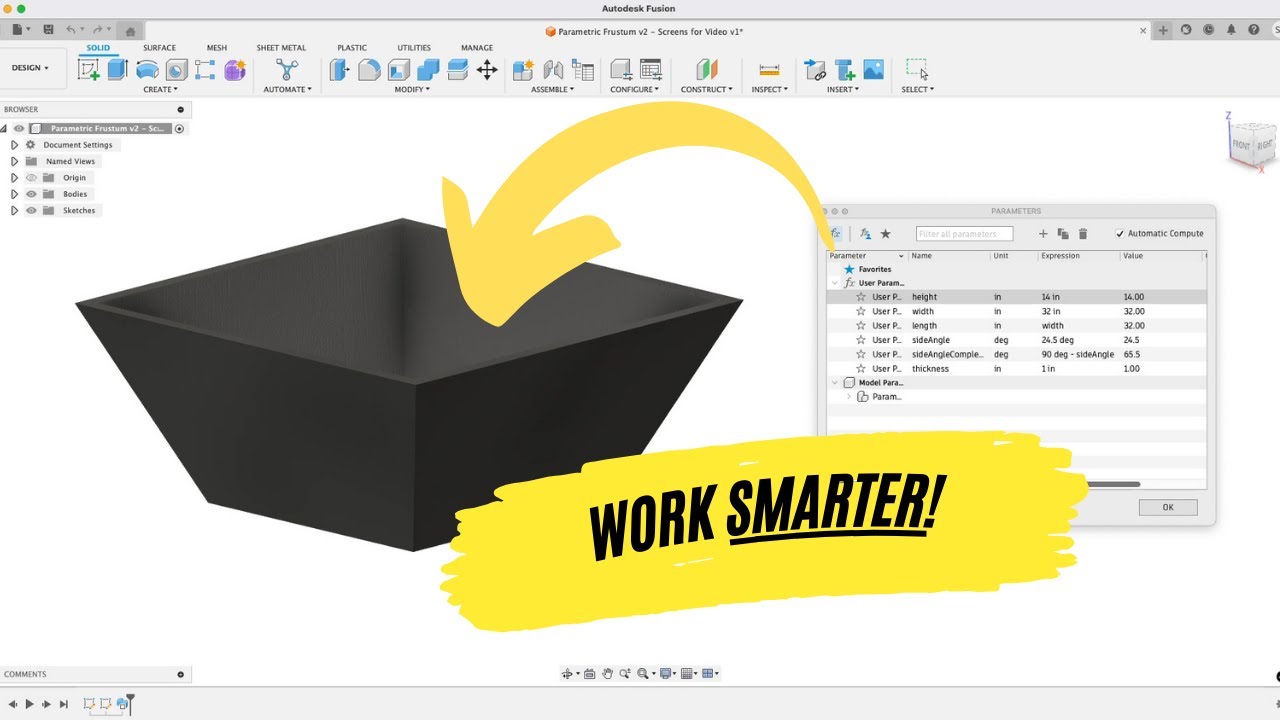This screenshot has height=720, width=1280.
Task: Play the timeline
Action: coord(29,705)
